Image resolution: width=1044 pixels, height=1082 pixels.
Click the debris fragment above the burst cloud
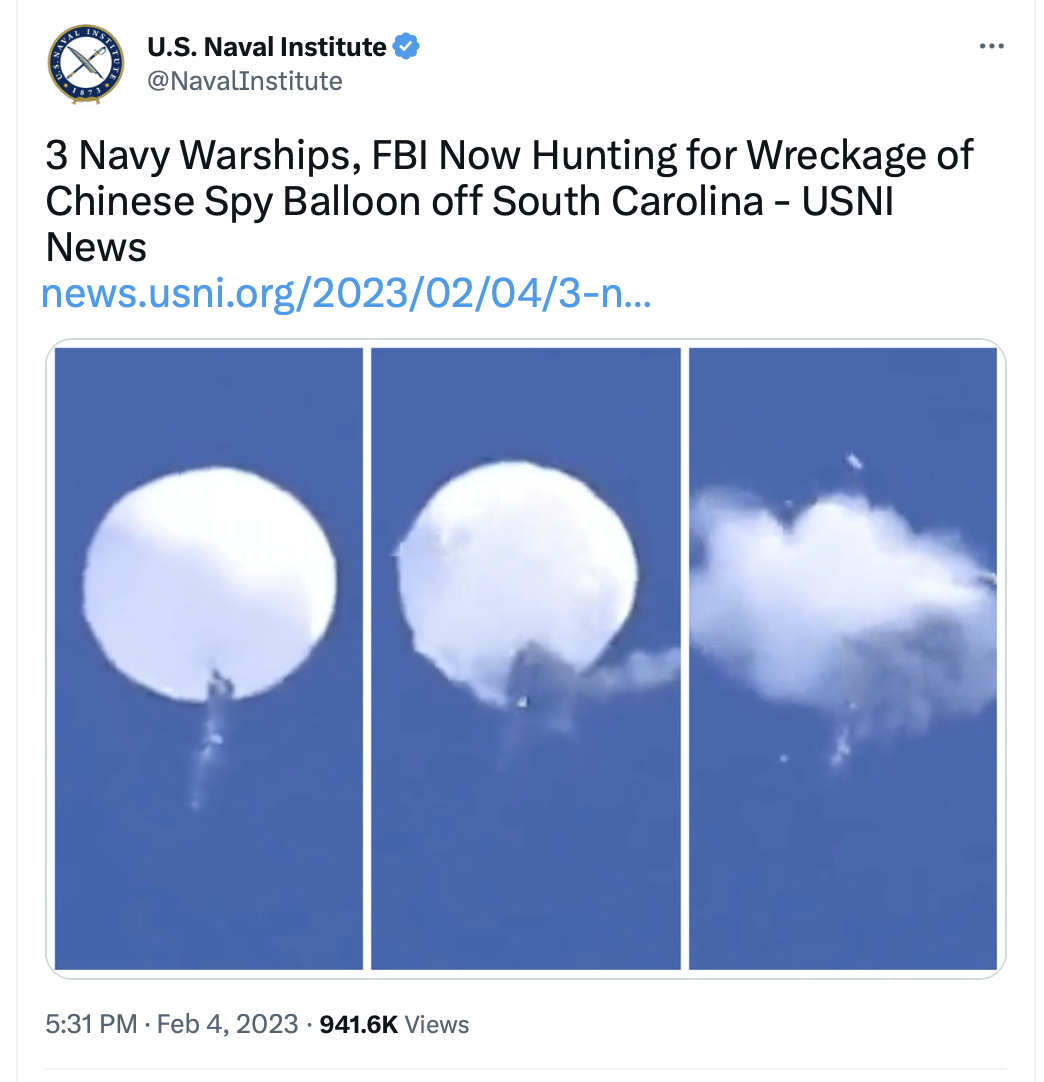[x=854, y=461]
